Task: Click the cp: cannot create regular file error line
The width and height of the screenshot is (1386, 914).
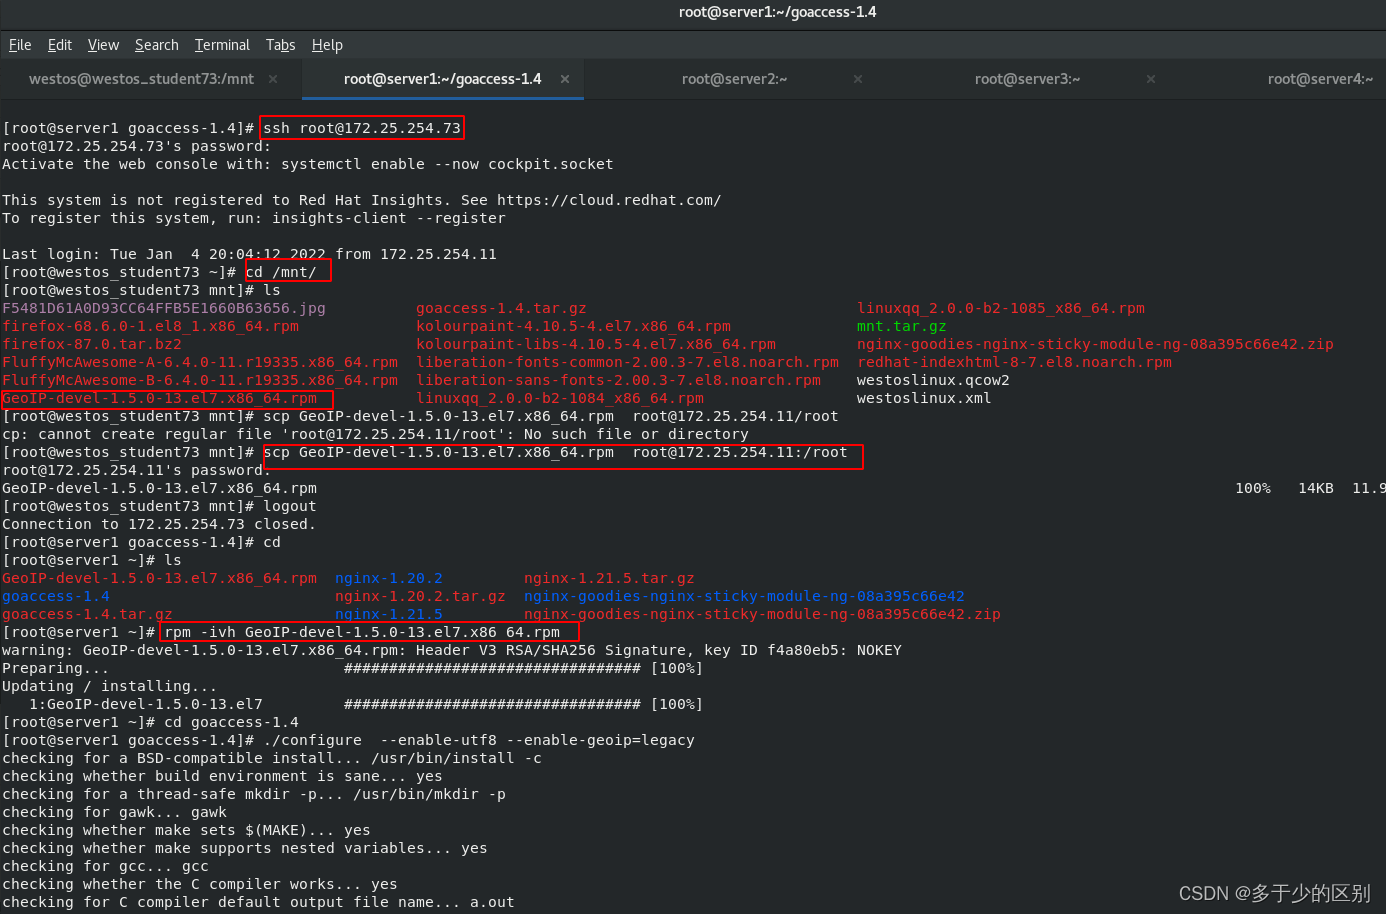Action: pyautogui.click(x=375, y=434)
